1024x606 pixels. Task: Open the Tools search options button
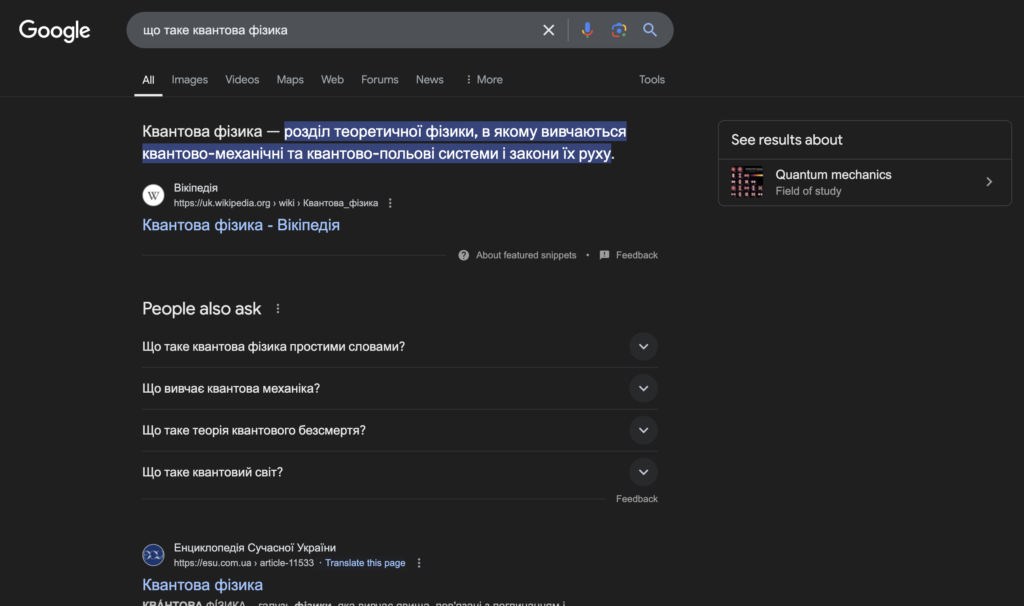click(651, 80)
